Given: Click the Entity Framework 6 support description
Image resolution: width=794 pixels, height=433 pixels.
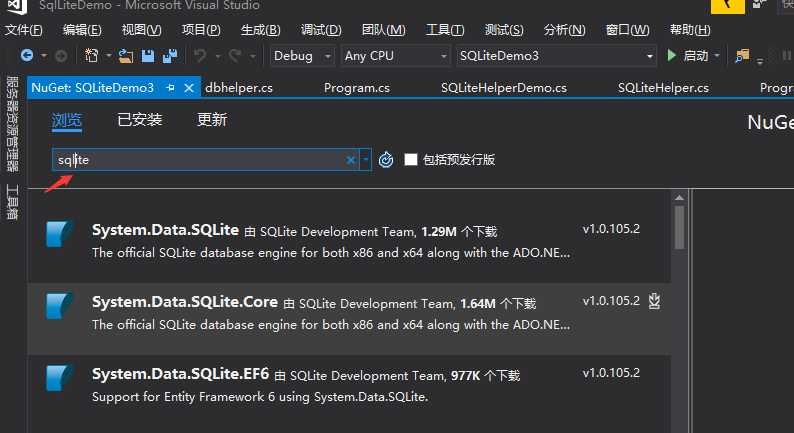Looking at the screenshot, I should pos(260,397).
